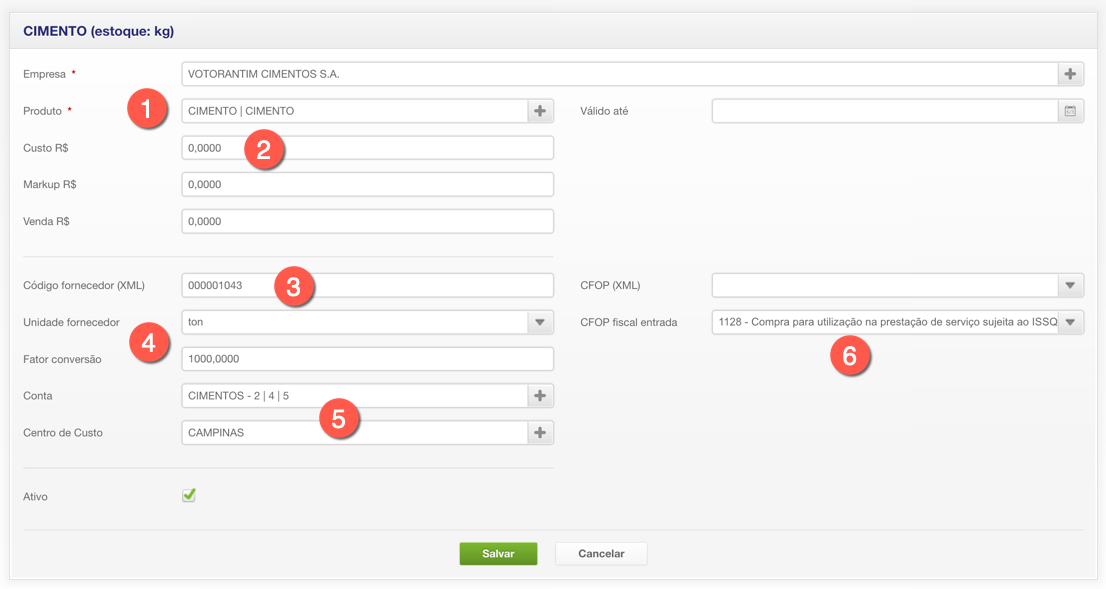Click the plus icon beside Conta field
The height and width of the screenshot is (589, 1106).
[x=540, y=396]
